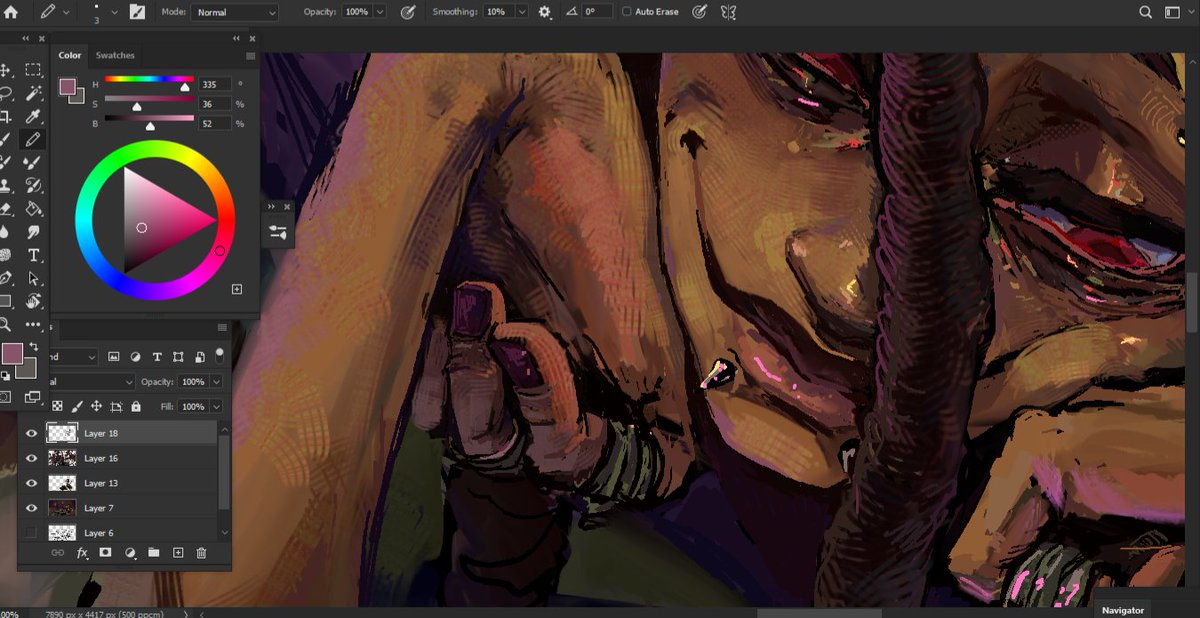This screenshot has height=618, width=1200.
Task: Toggle pressure for opacity icon
Action: pyautogui.click(x=408, y=12)
